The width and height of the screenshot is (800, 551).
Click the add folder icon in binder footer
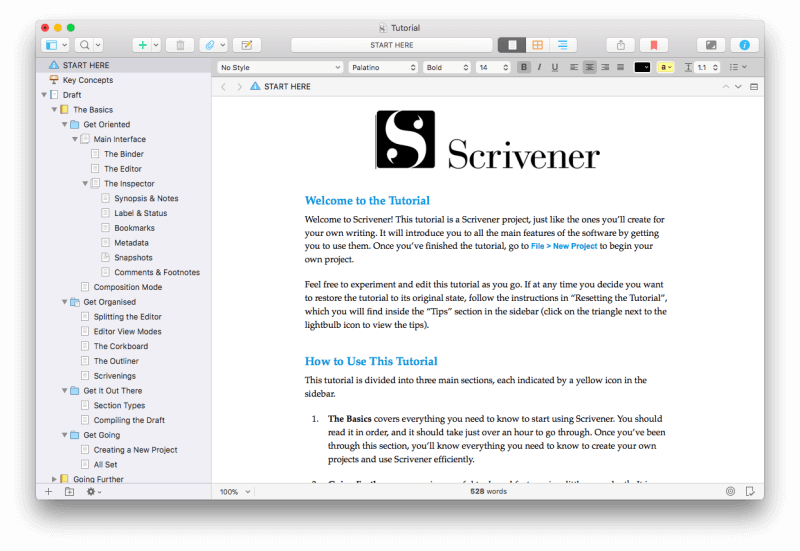point(69,492)
